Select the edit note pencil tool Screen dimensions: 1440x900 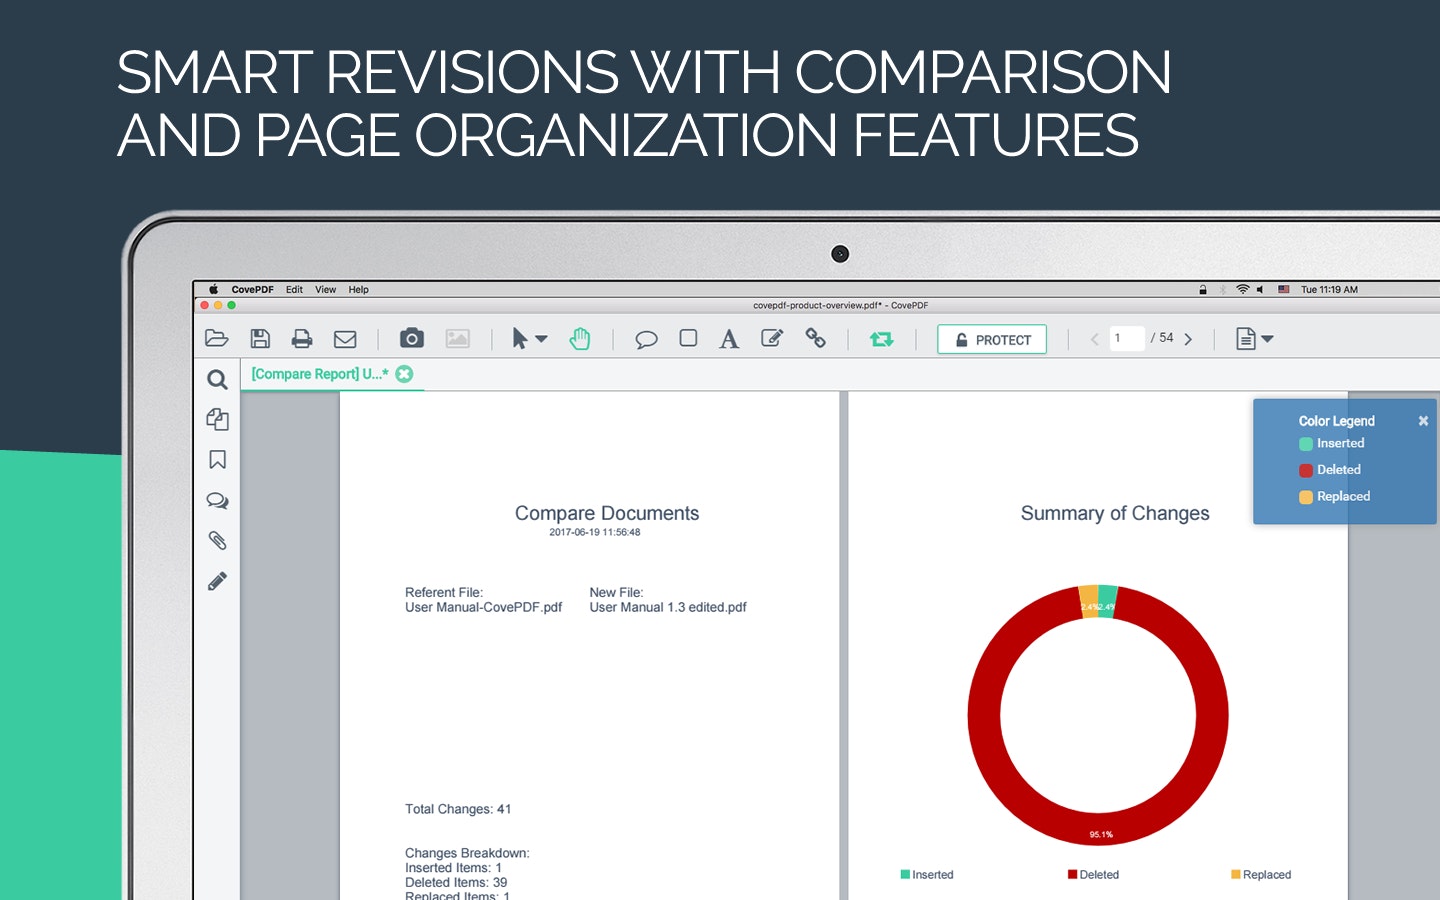[772, 338]
